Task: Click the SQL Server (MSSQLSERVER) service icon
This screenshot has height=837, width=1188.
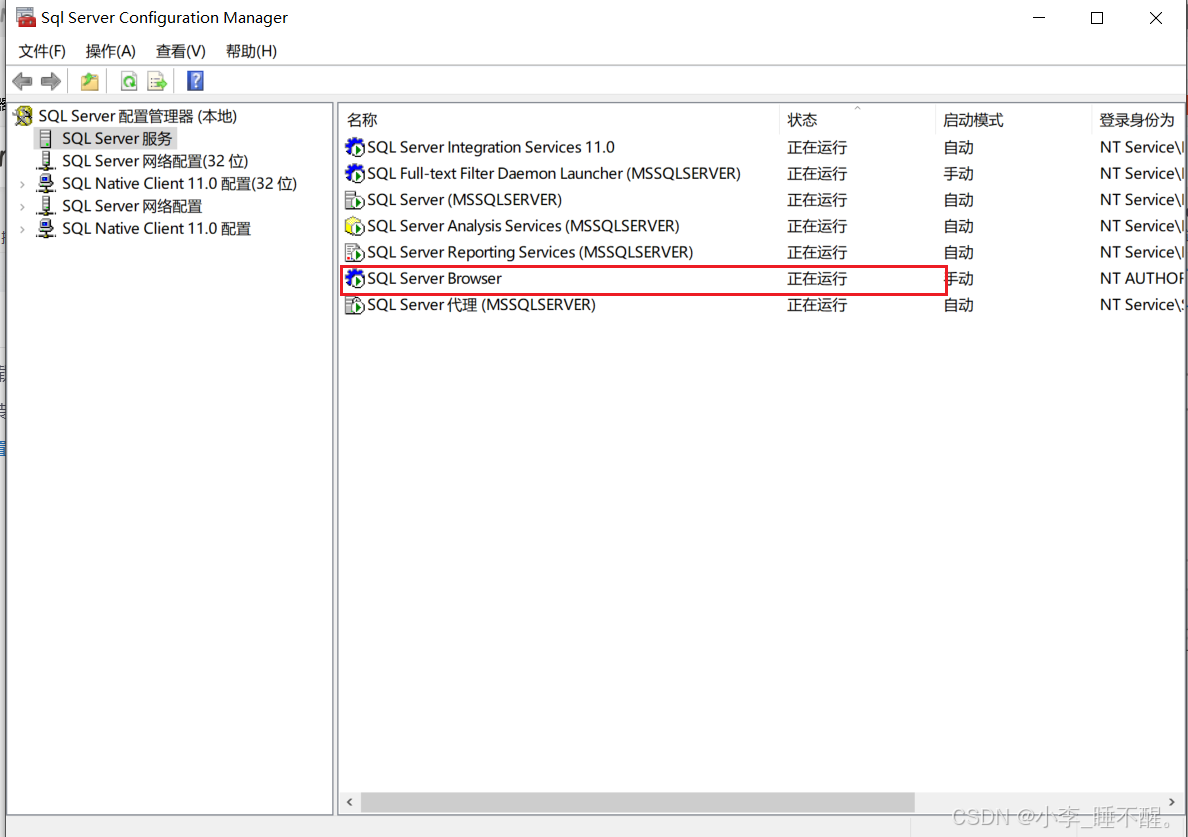Action: pyautogui.click(x=355, y=200)
